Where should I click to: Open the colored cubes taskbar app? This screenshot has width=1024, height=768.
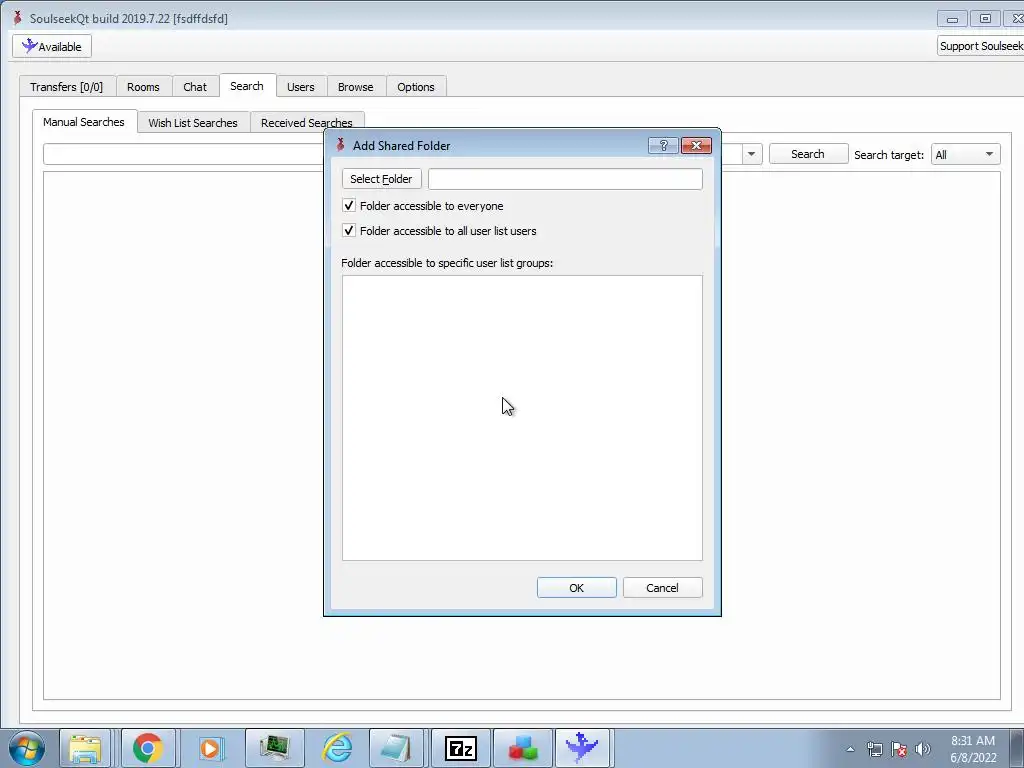[522, 748]
